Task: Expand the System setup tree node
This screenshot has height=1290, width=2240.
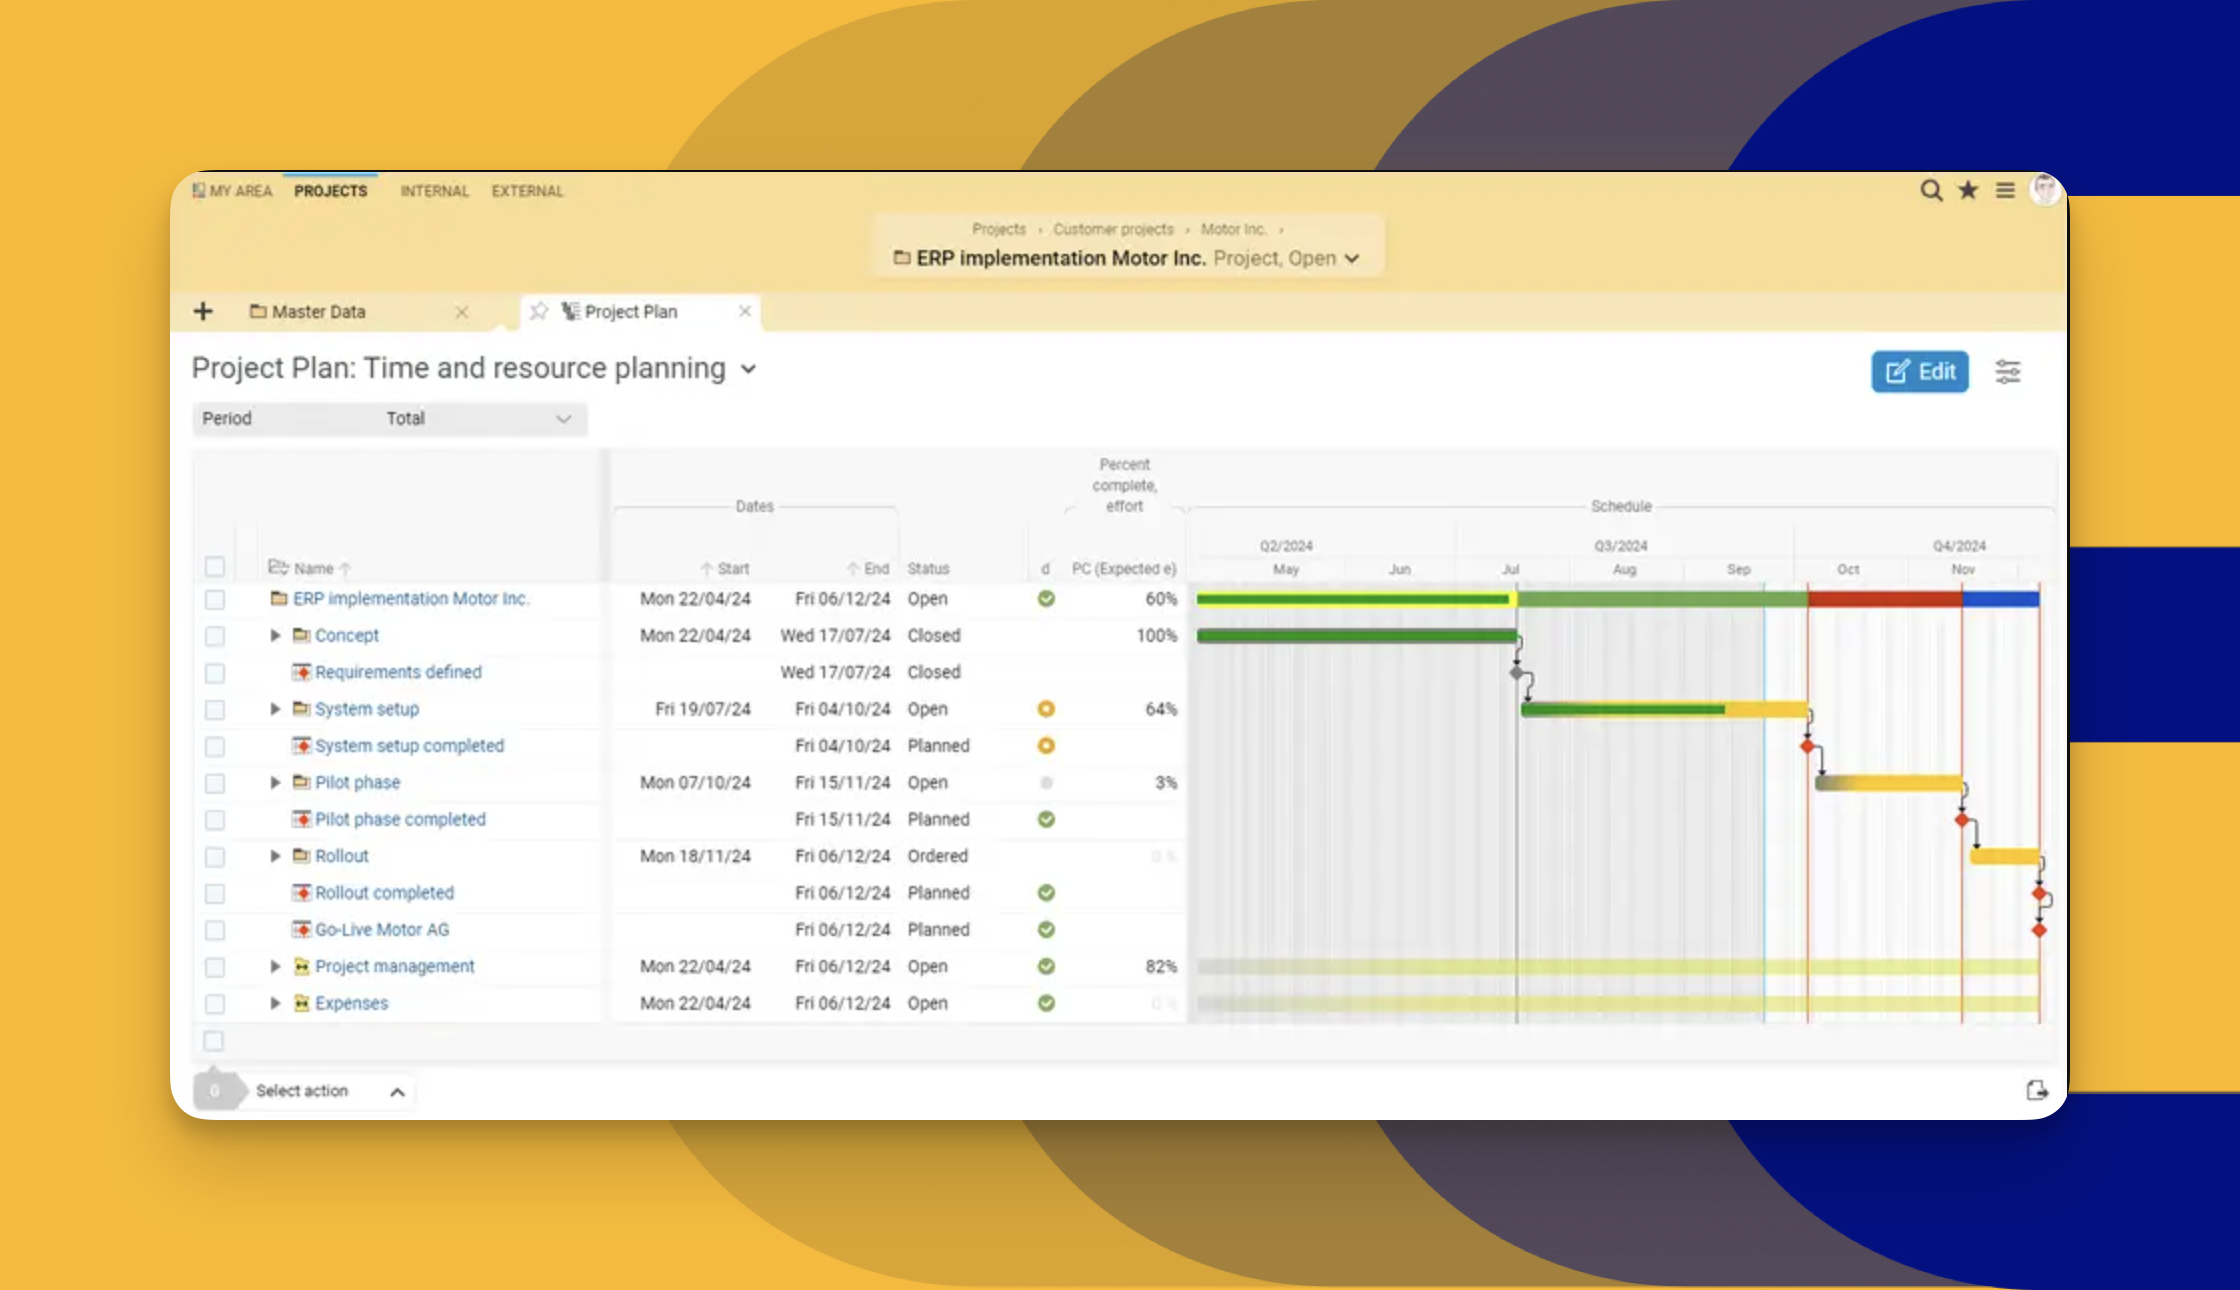Action: pos(275,709)
